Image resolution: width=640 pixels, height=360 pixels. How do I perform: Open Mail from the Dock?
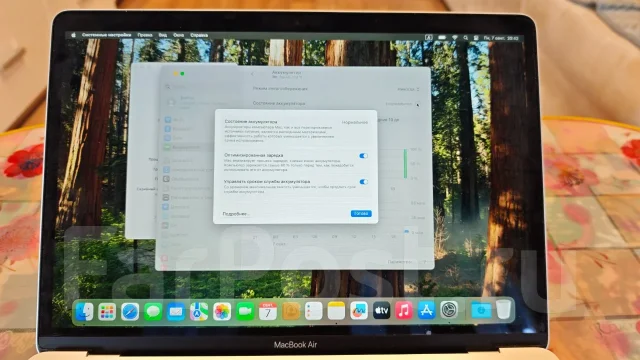[176, 312]
